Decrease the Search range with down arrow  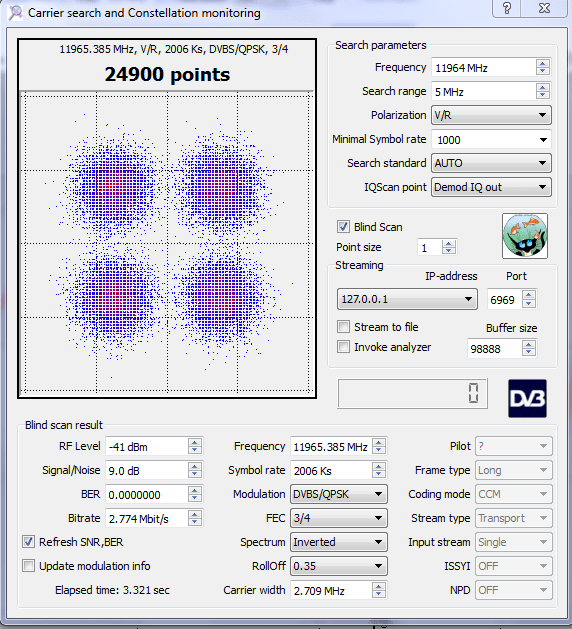click(543, 95)
